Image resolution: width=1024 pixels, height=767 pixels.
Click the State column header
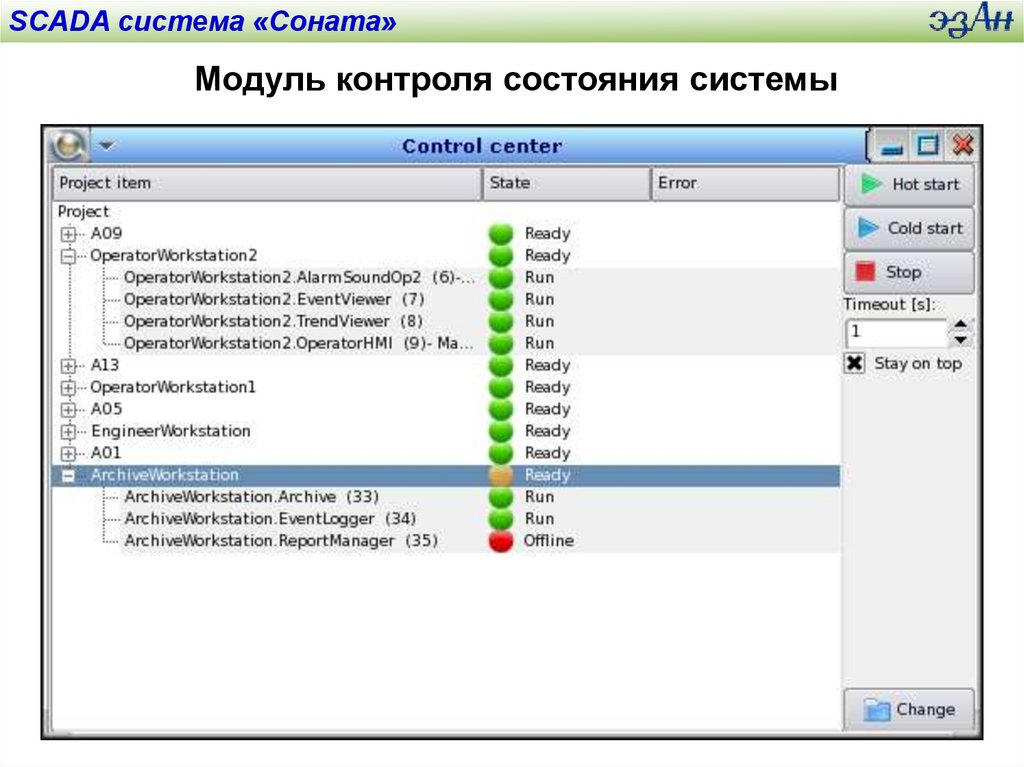(x=566, y=184)
